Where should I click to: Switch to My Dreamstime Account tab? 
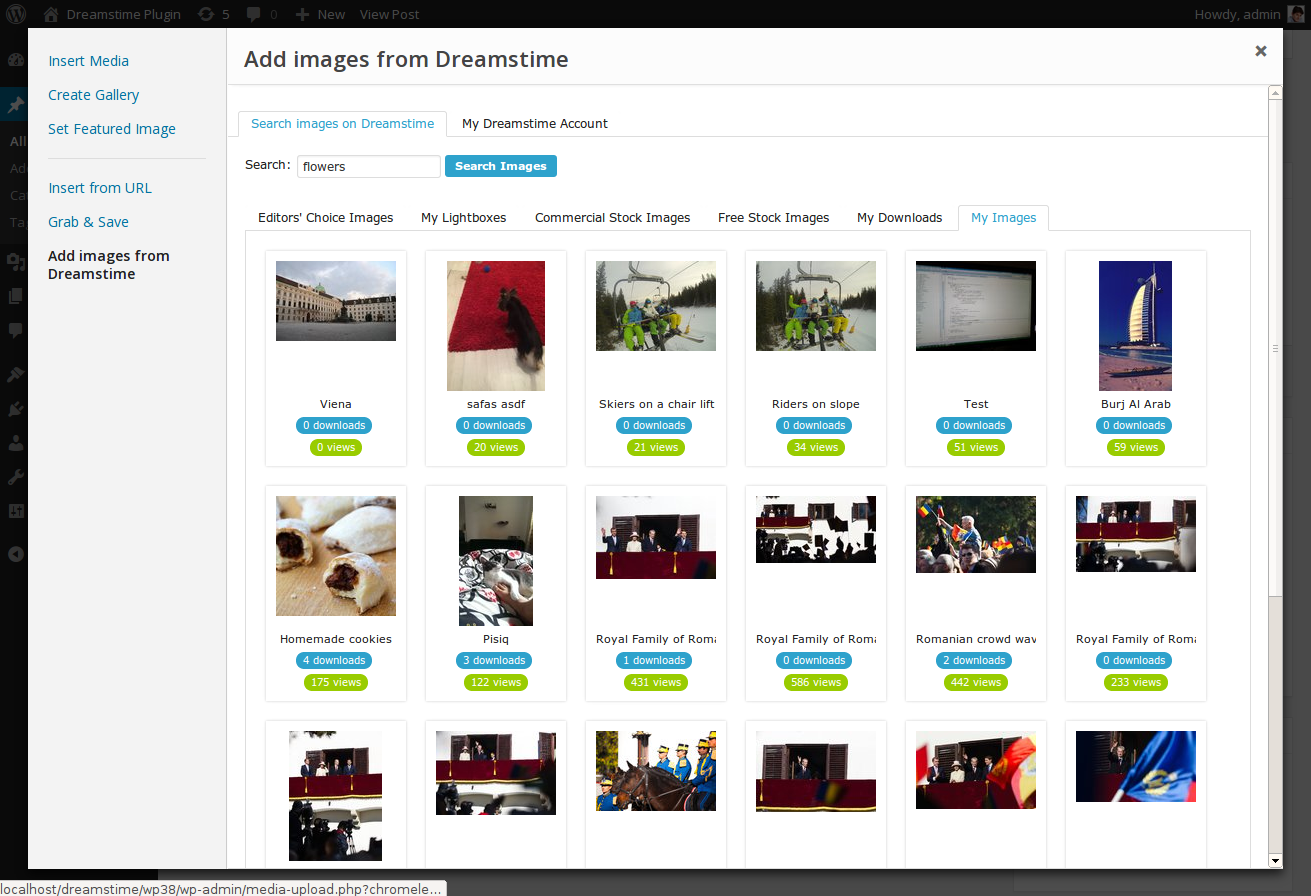(534, 123)
